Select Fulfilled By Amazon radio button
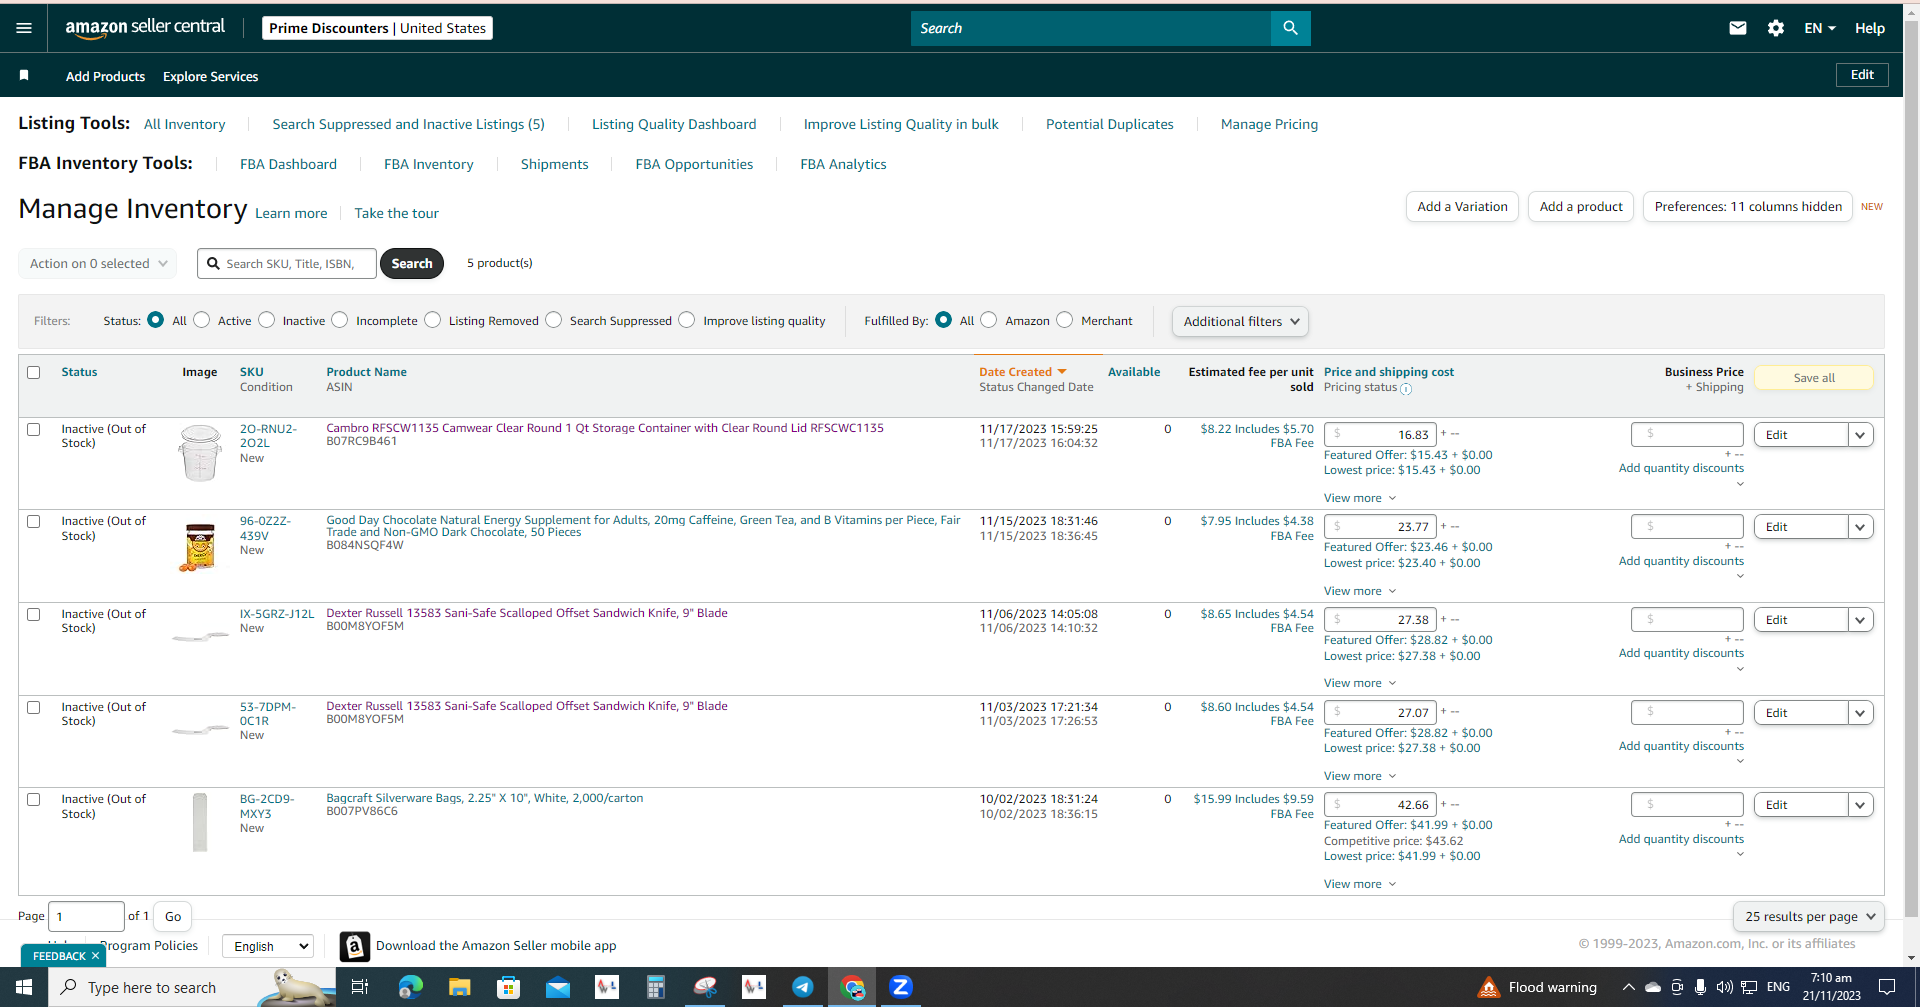 [x=989, y=320]
